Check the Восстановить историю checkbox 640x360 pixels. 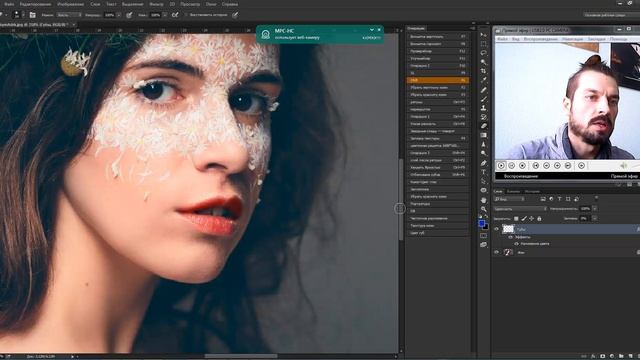click(186, 15)
